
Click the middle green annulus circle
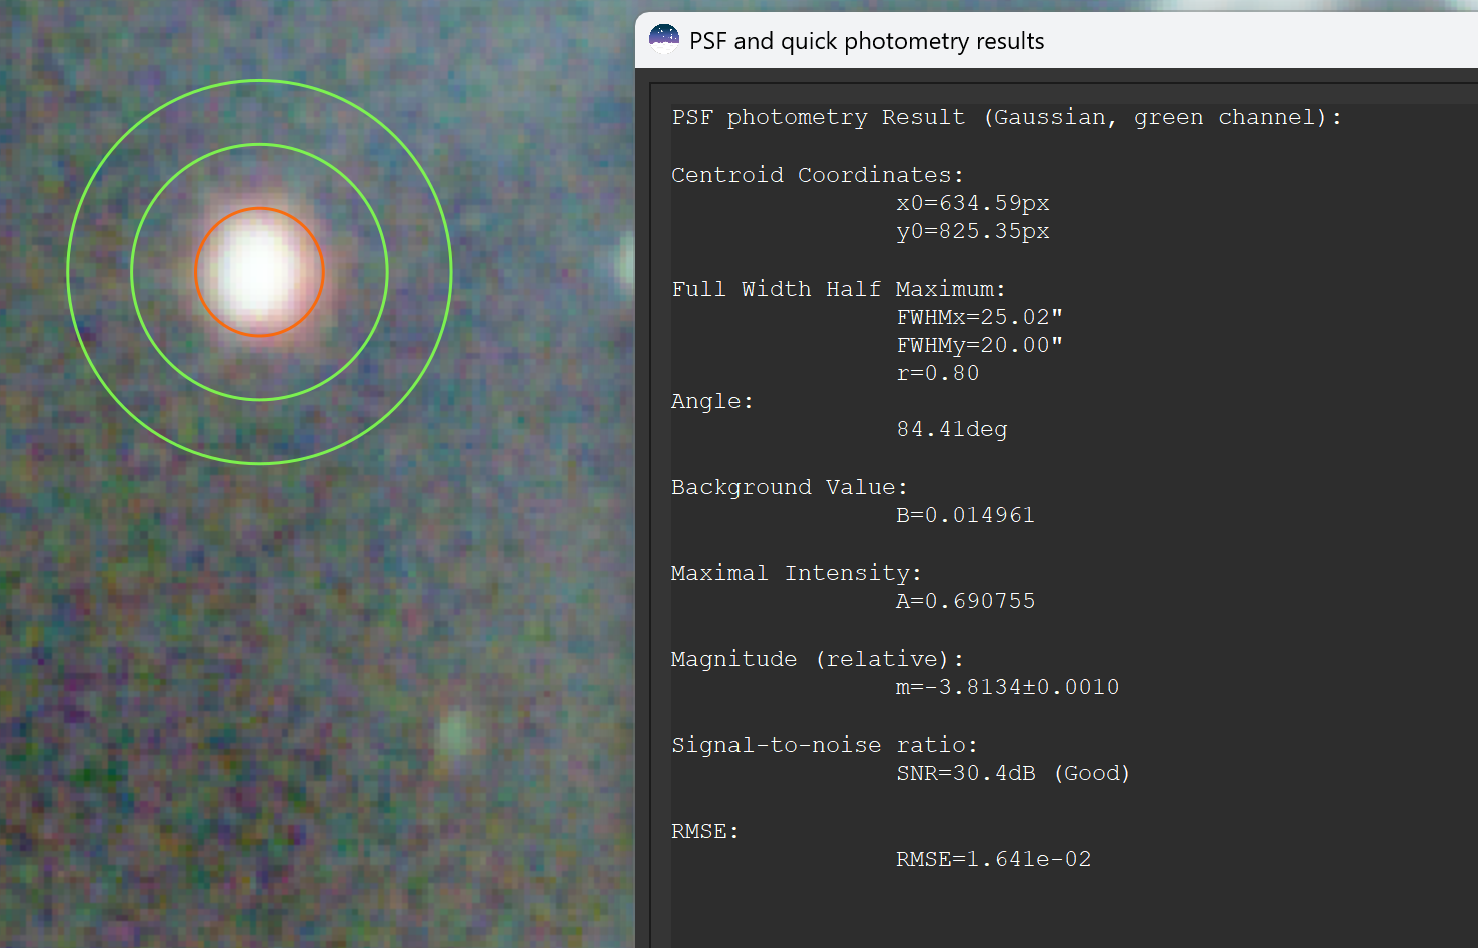tap(259, 146)
